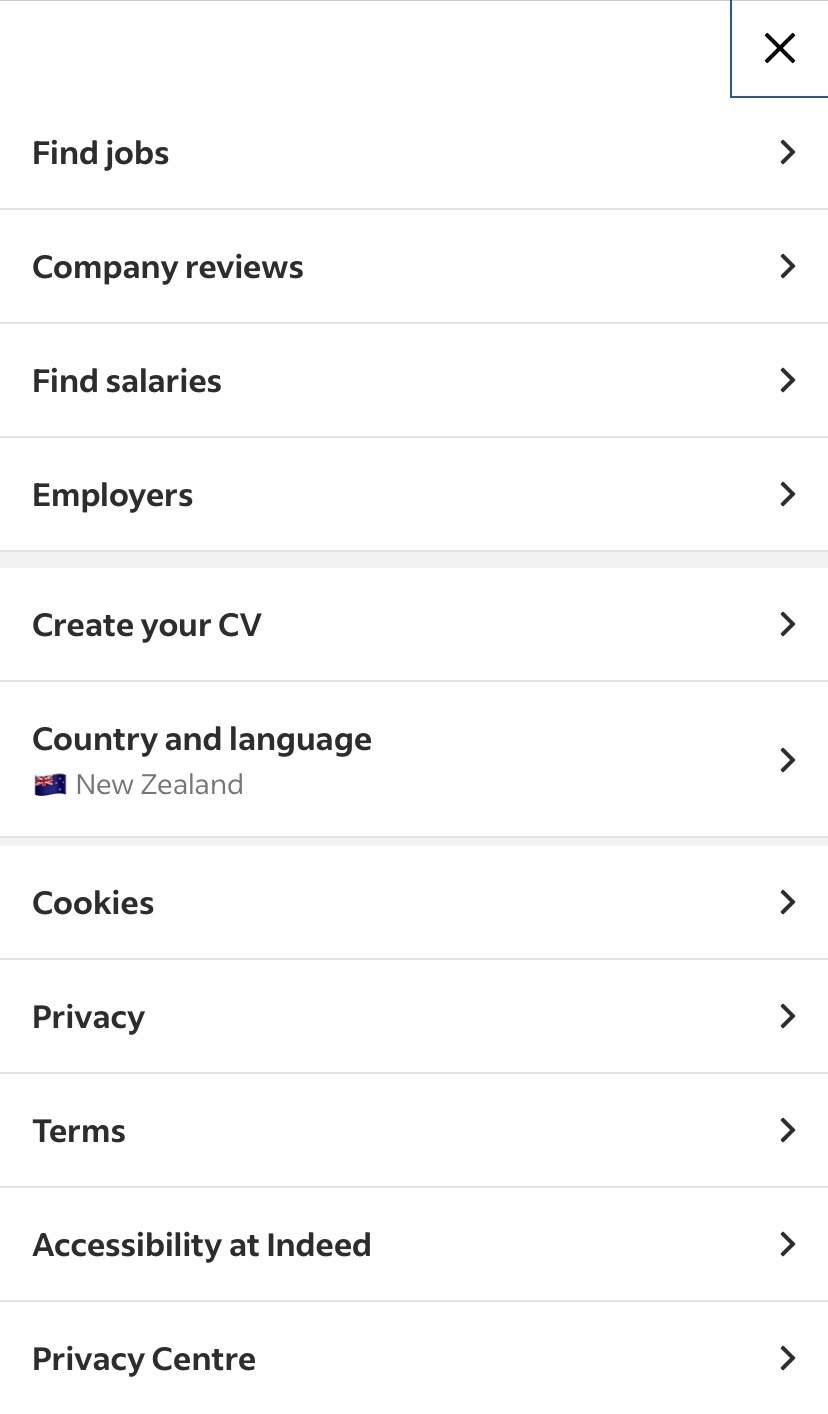
Task: Open the Terms page
Action: click(79, 1131)
